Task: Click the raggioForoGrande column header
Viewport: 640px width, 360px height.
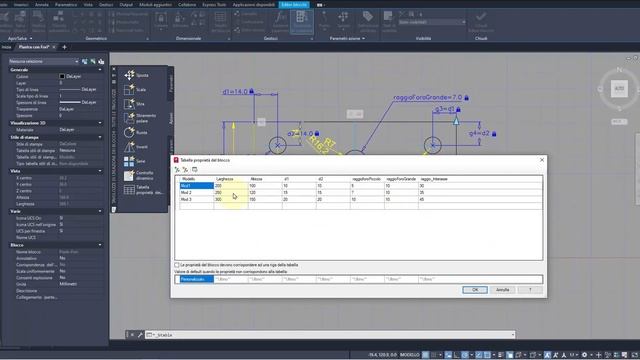Action: pos(401,179)
